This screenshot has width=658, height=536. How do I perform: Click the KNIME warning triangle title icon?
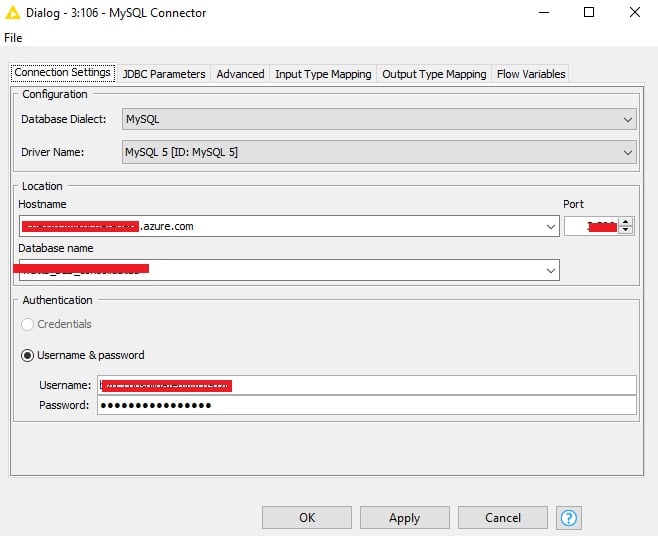(x=14, y=13)
